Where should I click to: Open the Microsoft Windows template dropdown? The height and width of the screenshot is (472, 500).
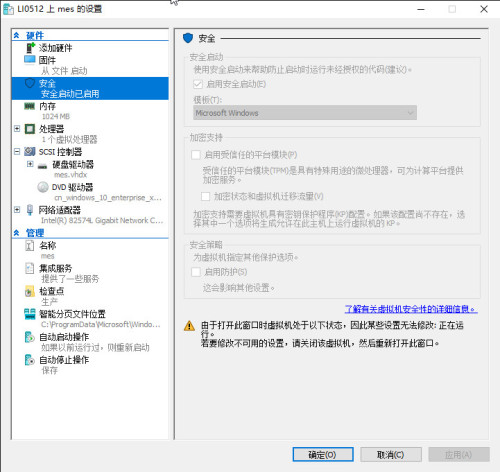click(305, 113)
